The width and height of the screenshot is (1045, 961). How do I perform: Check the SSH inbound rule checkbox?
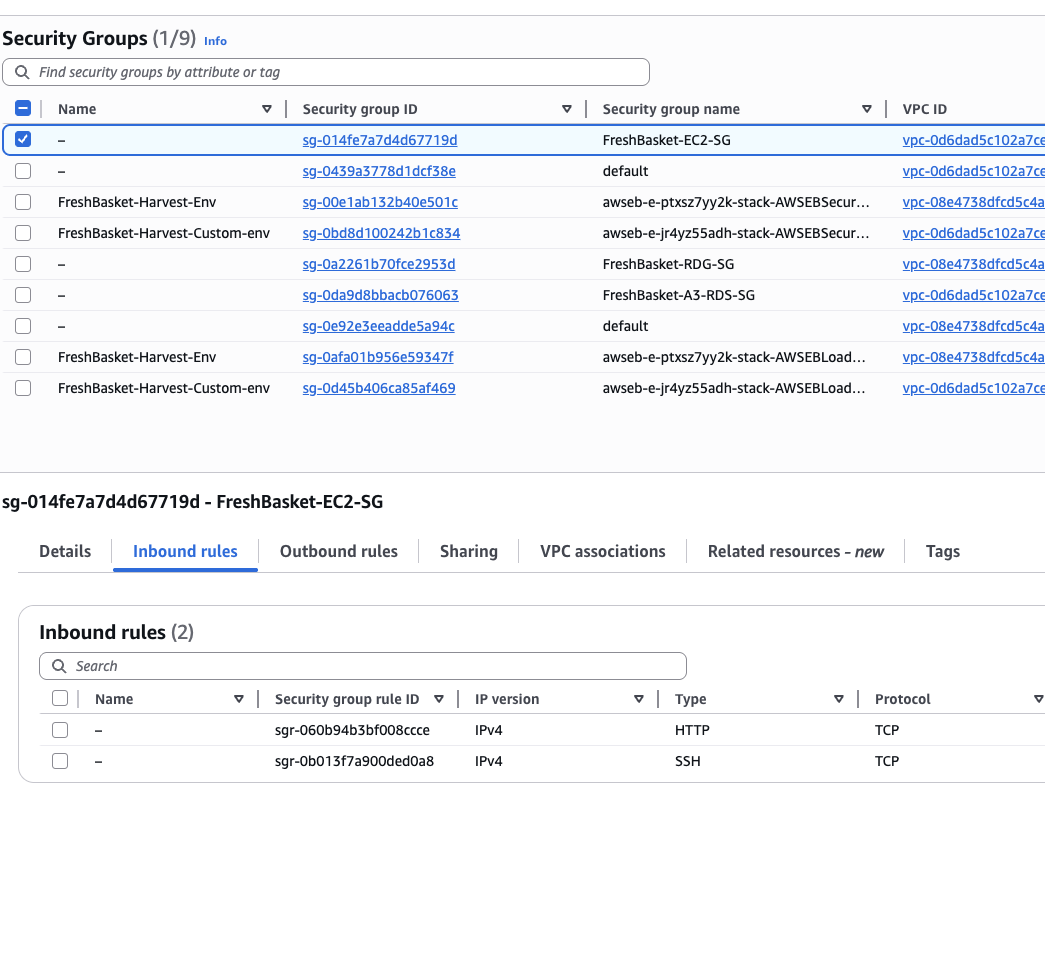click(x=60, y=760)
